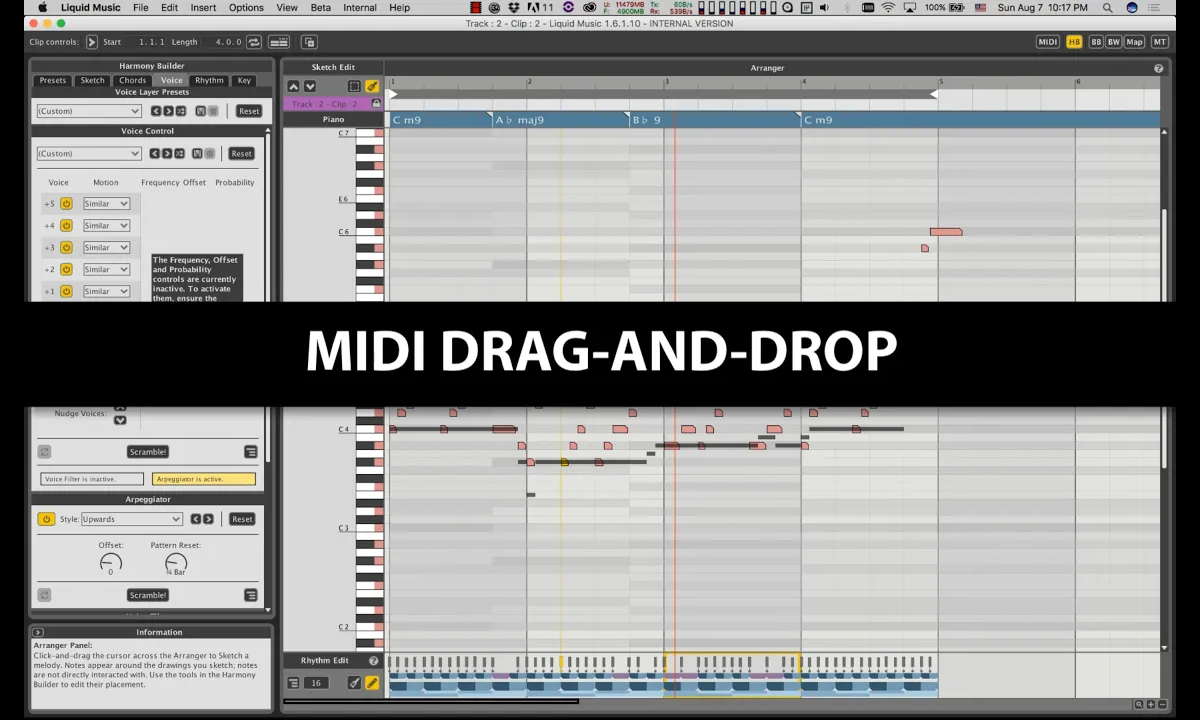Select the Sketch Edit selection marquee tool
1200x720 pixels.
[354, 87]
